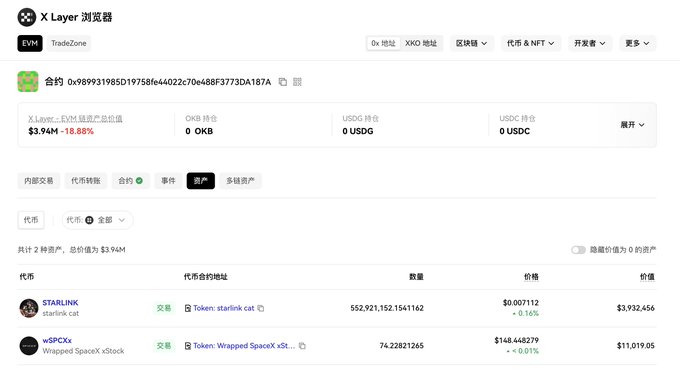Copy the starlink cat token address
Viewport: 680px width, 377px height.
[x=261, y=308]
